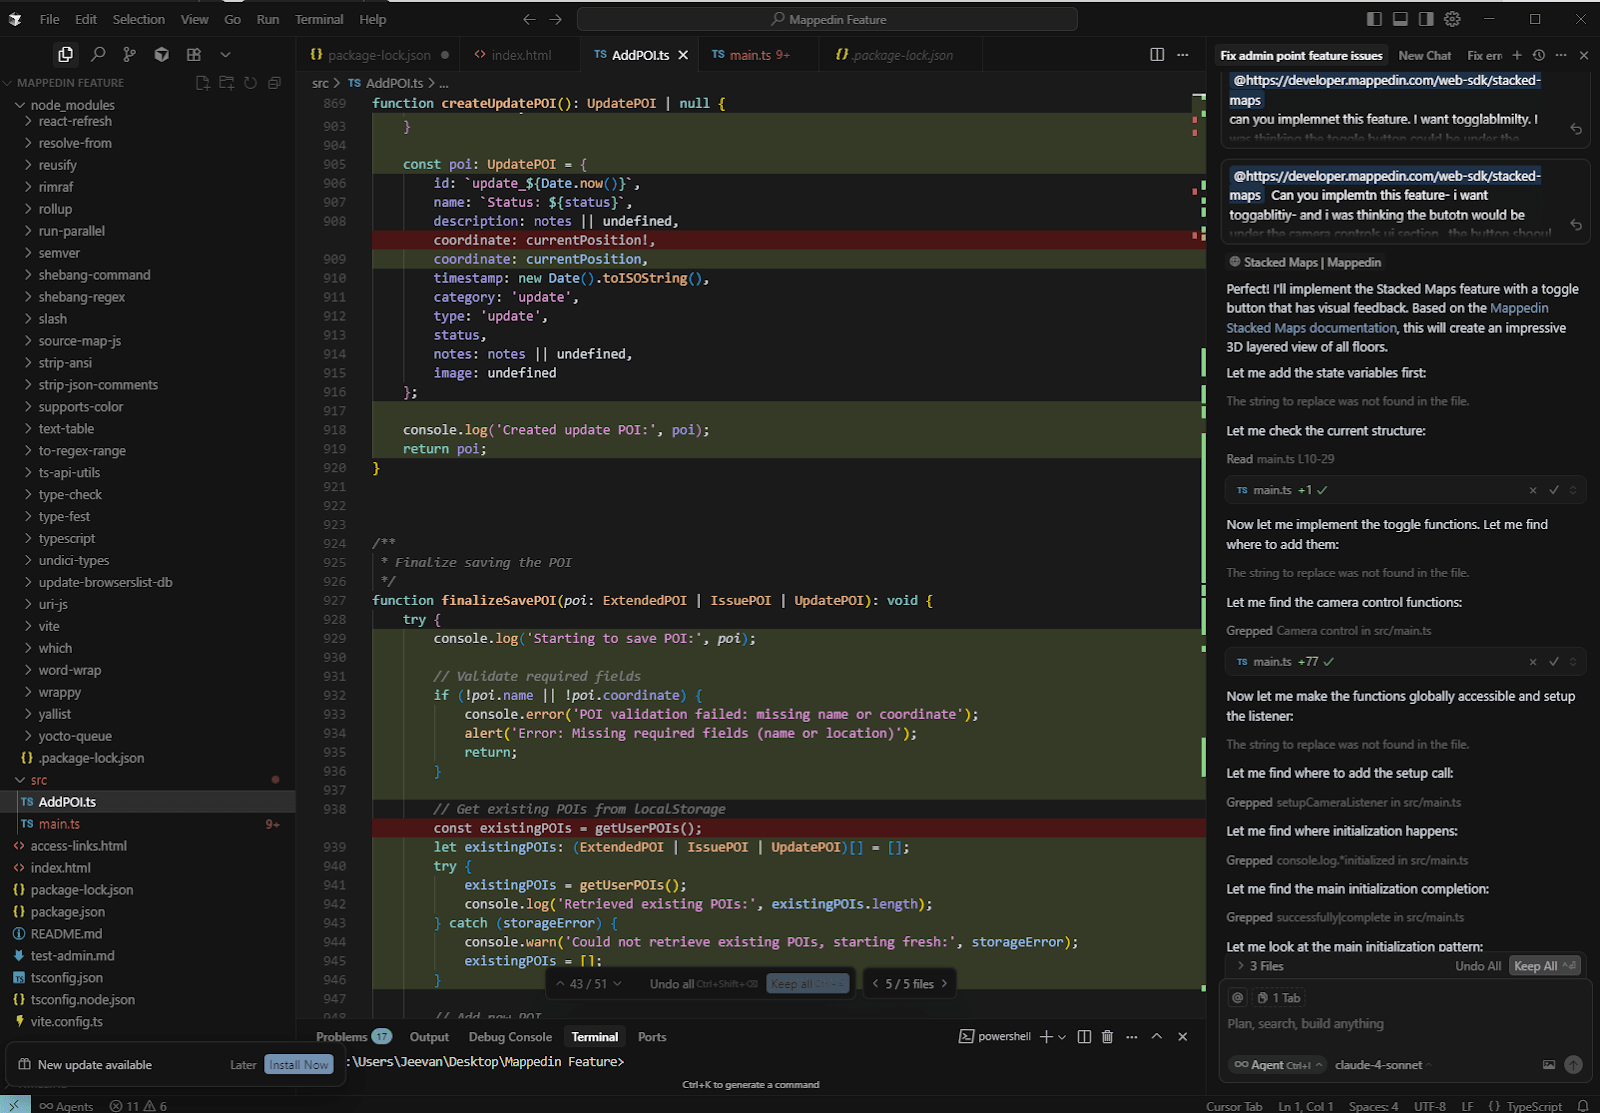The image size is (1600, 1113).
Task: Toggle the right AI pane layout icon
Action: (x=1426, y=19)
